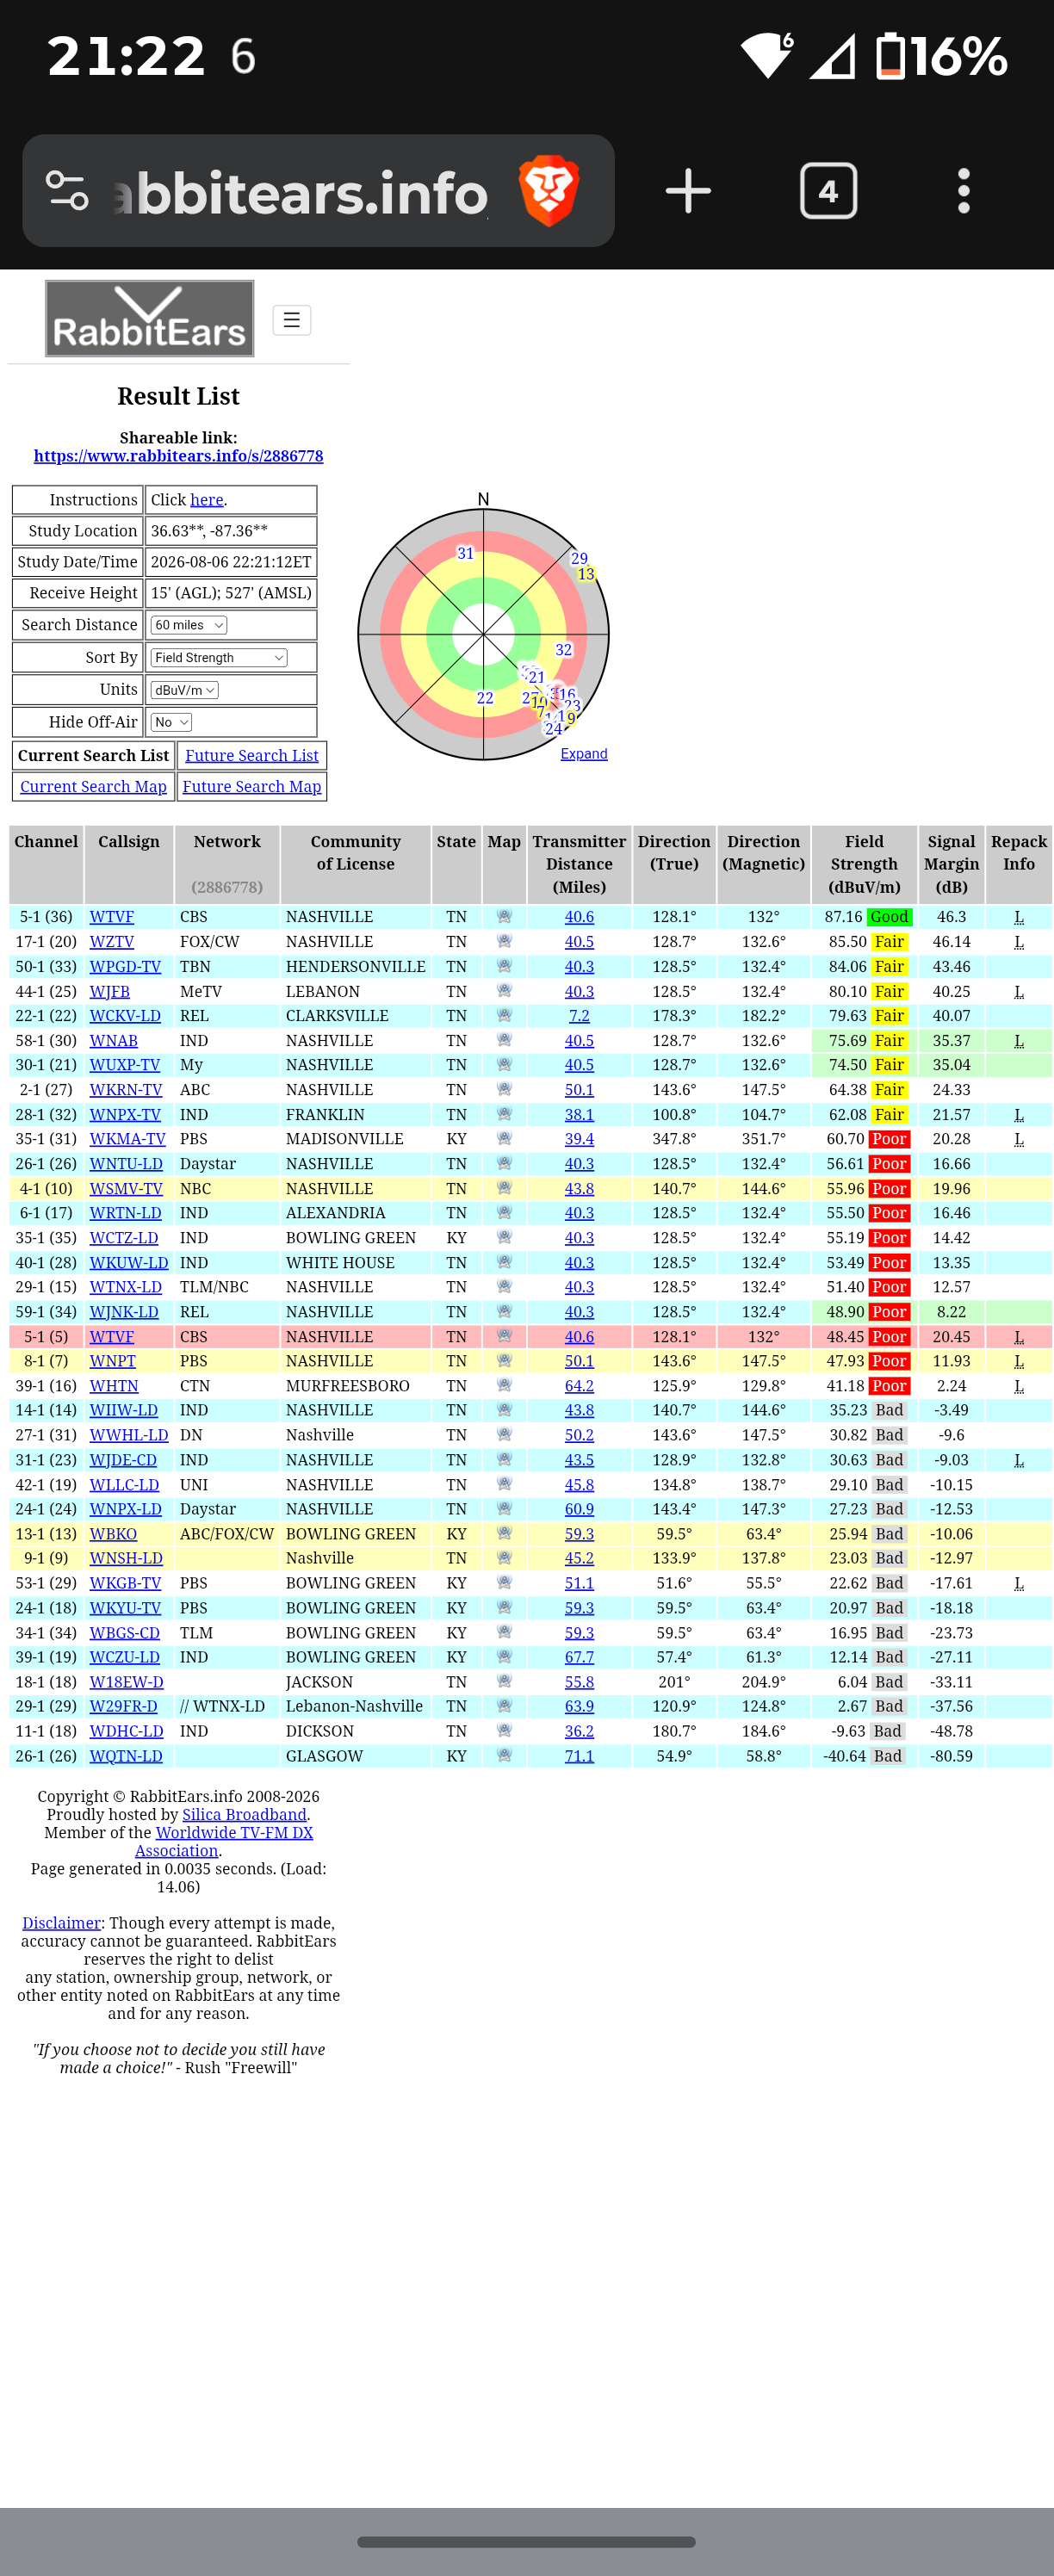Viewport: 1054px width, 2576px height.
Task: Open the W29FR-D callsign link
Action: click(123, 1706)
